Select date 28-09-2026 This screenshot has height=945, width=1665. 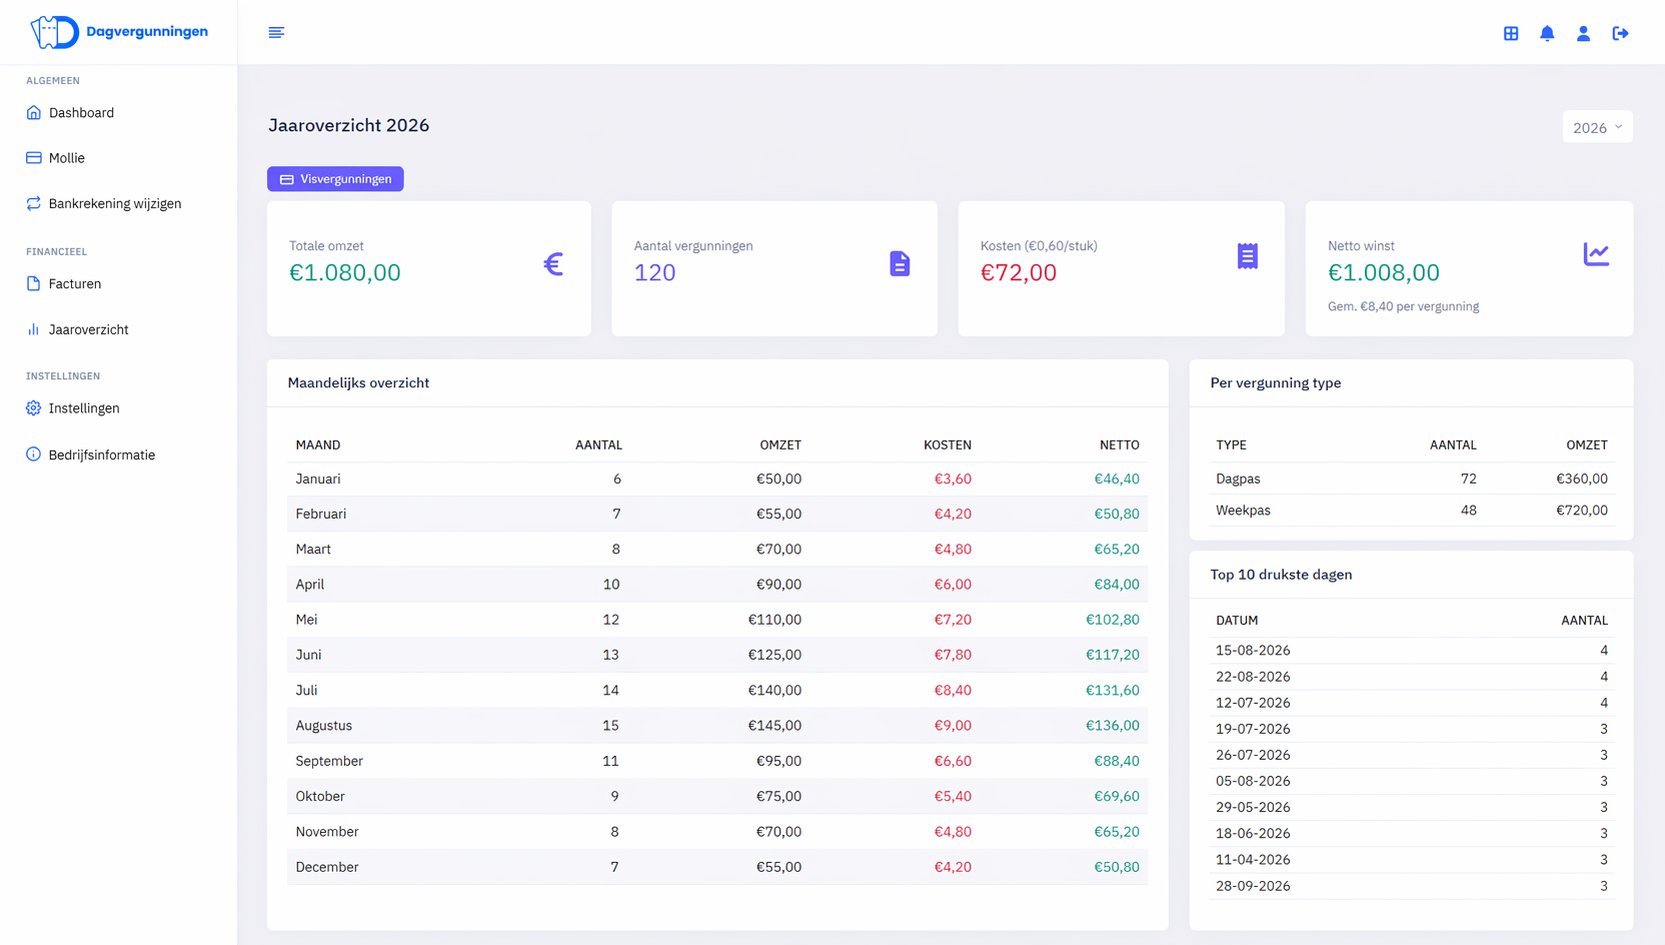[1253, 886]
